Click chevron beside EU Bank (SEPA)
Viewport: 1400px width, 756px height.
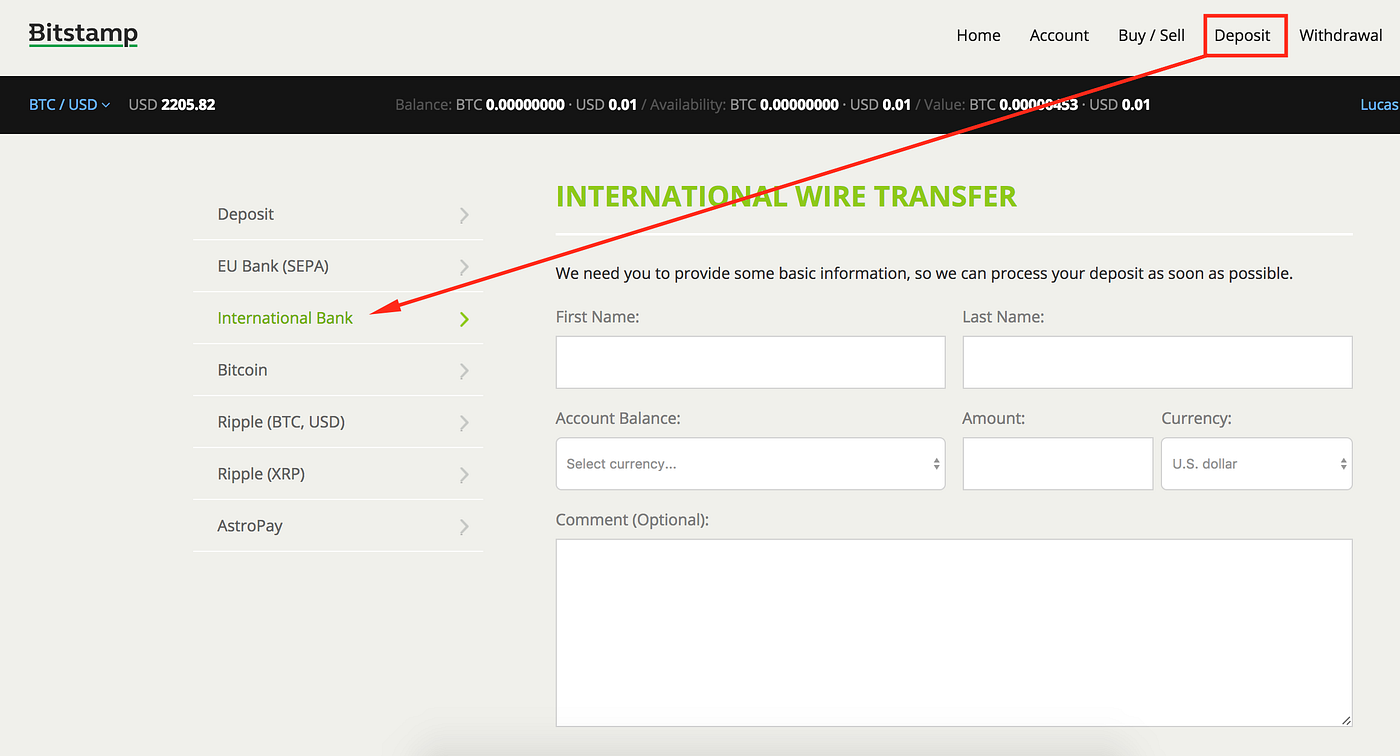point(464,267)
